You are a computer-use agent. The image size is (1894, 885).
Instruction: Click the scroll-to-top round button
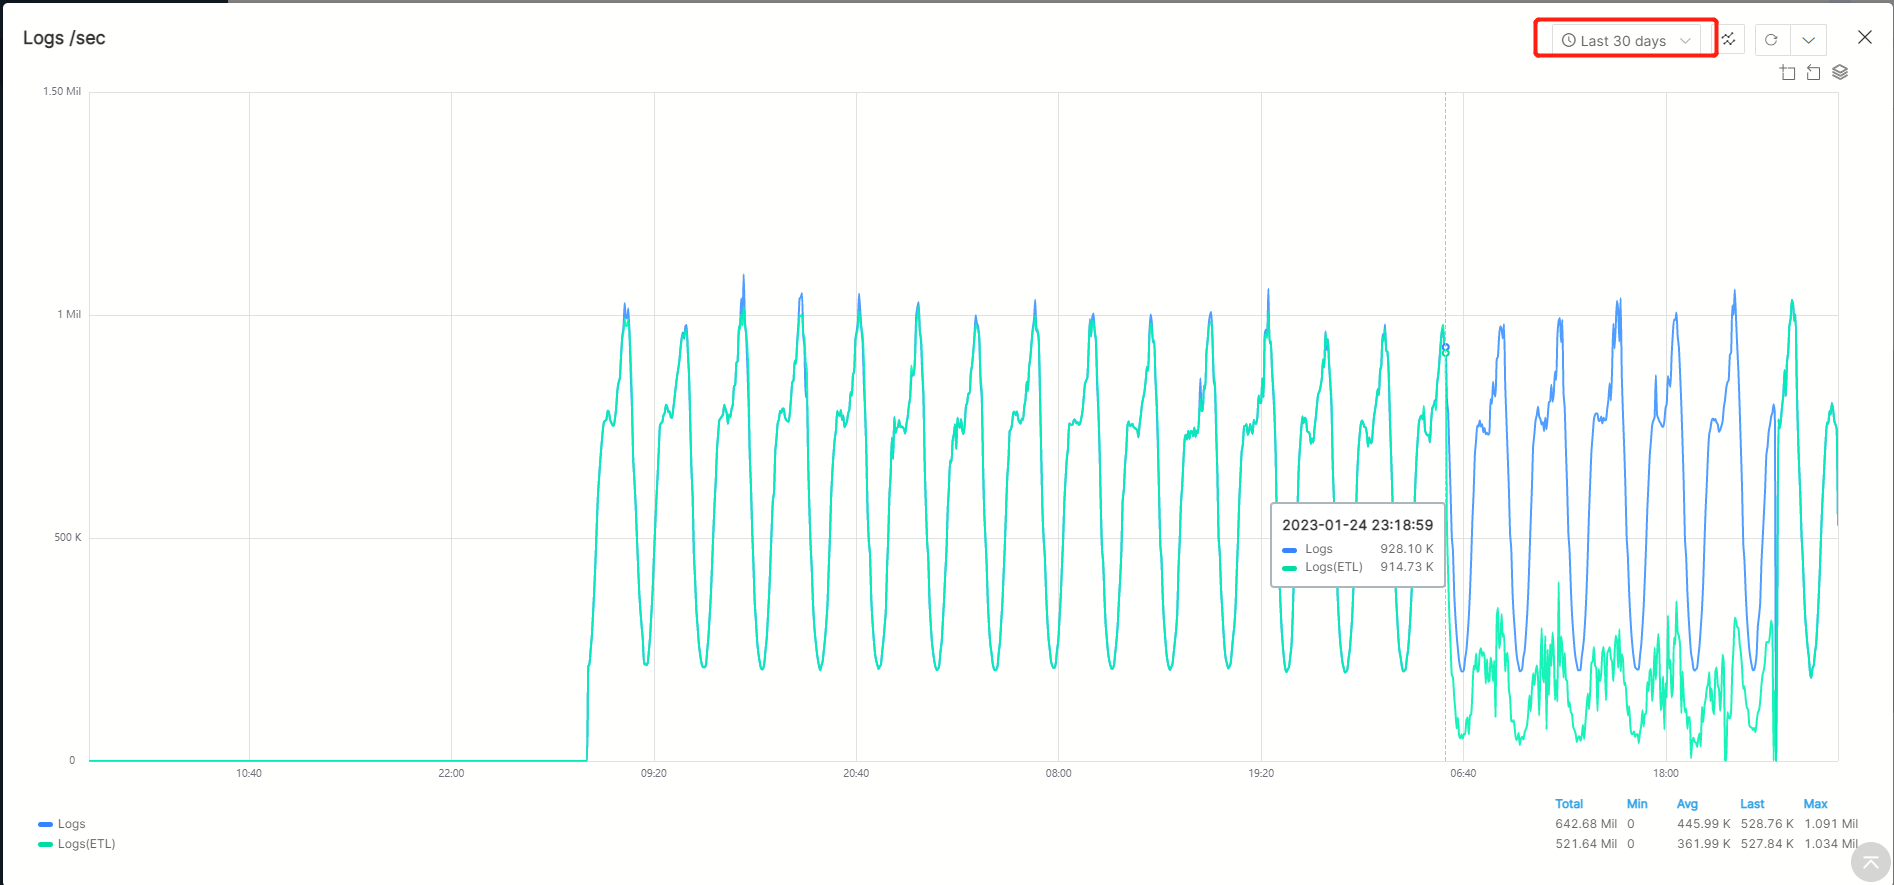(x=1870, y=862)
